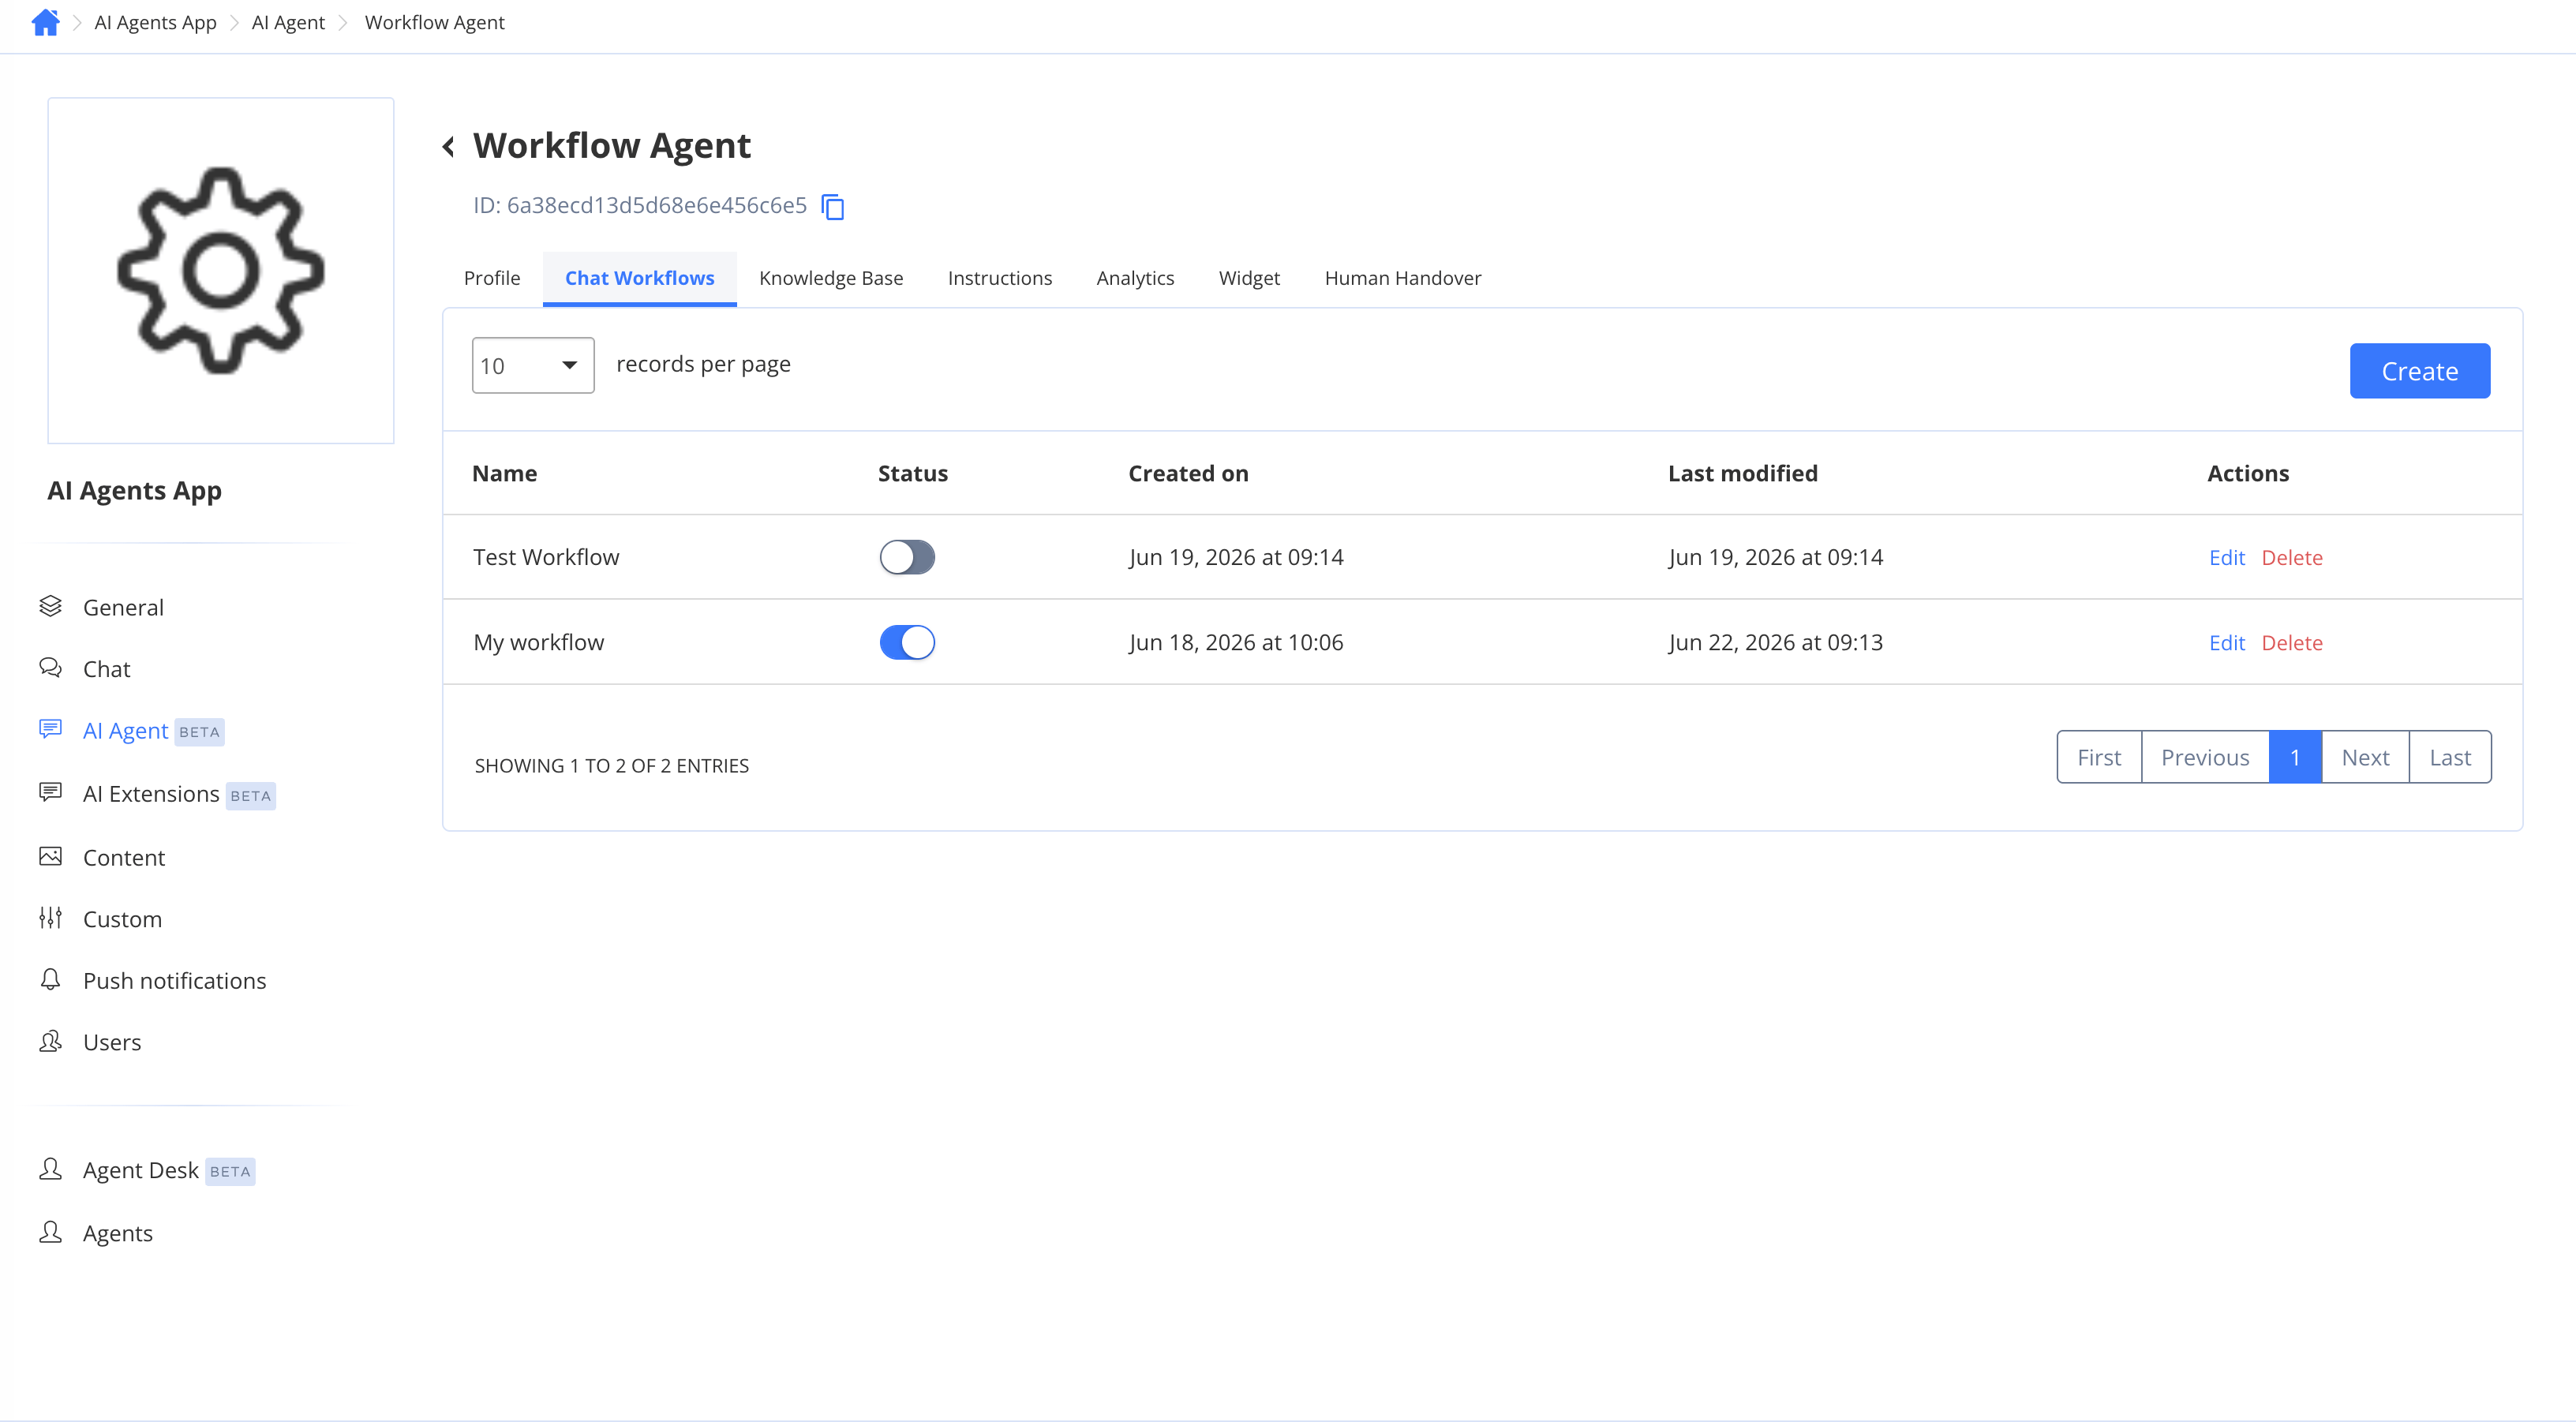Click the Workflow Agent breadcrumb
This screenshot has width=2576, height=1422.
tap(434, 22)
